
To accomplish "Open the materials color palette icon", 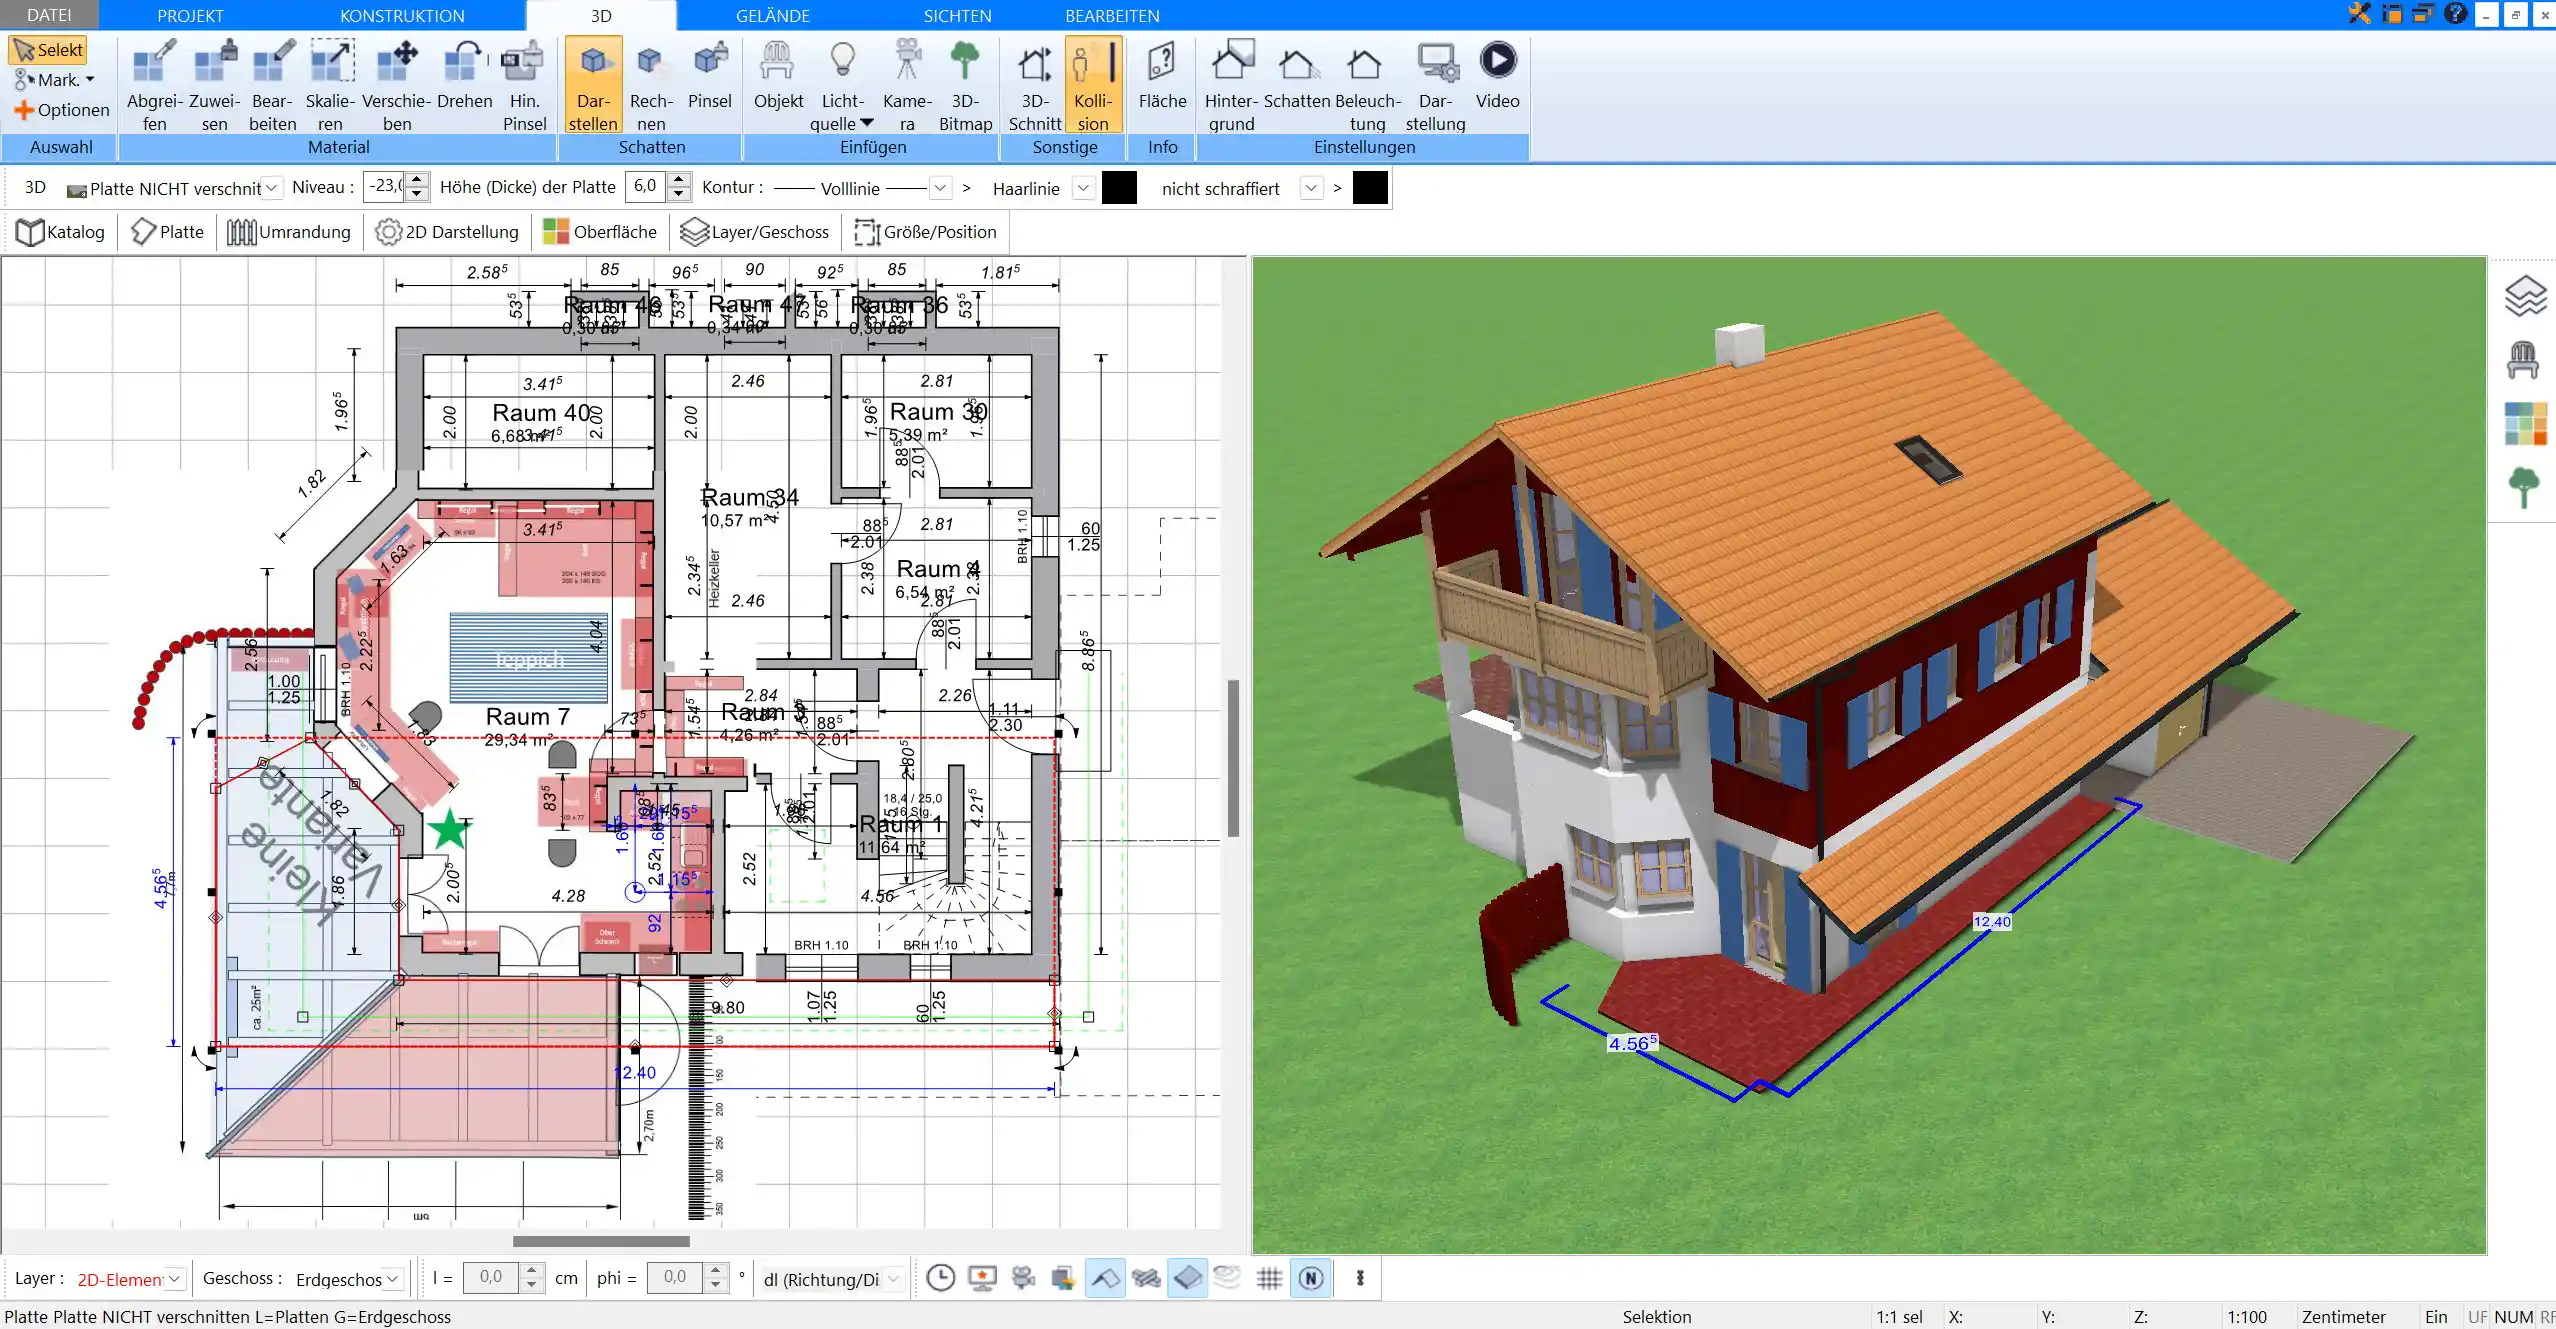I will click(2524, 424).
